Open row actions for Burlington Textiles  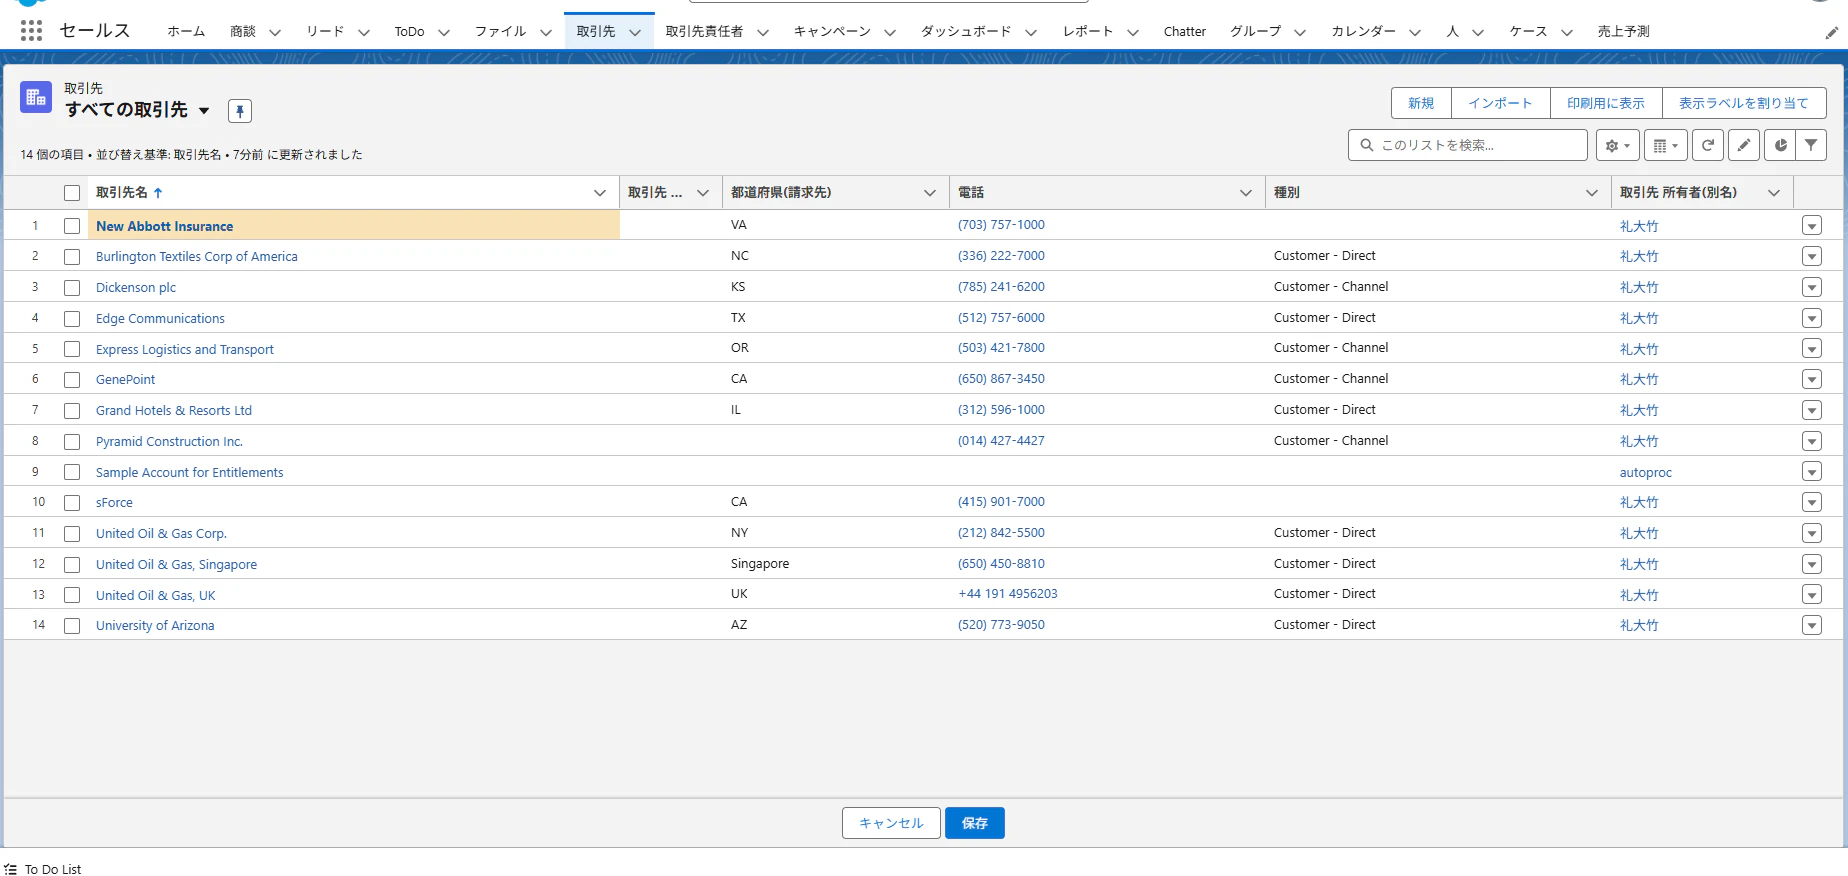click(x=1812, y=257)
